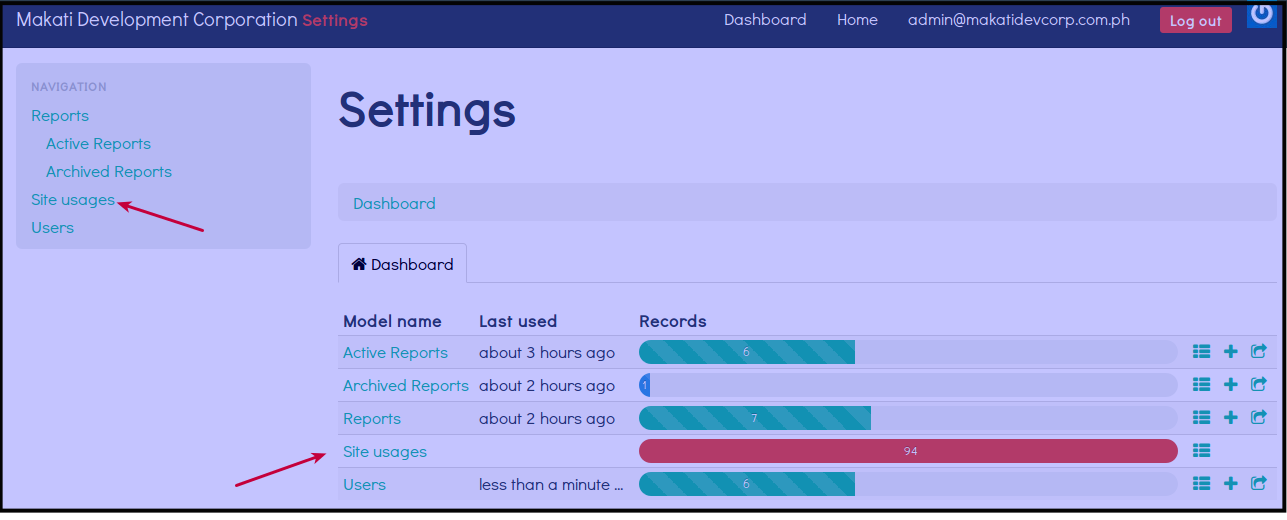Click Site usages records bar showing 94
Viewport: 1287px width, 520px height.
pyautogui.click(x=908, y=451)
